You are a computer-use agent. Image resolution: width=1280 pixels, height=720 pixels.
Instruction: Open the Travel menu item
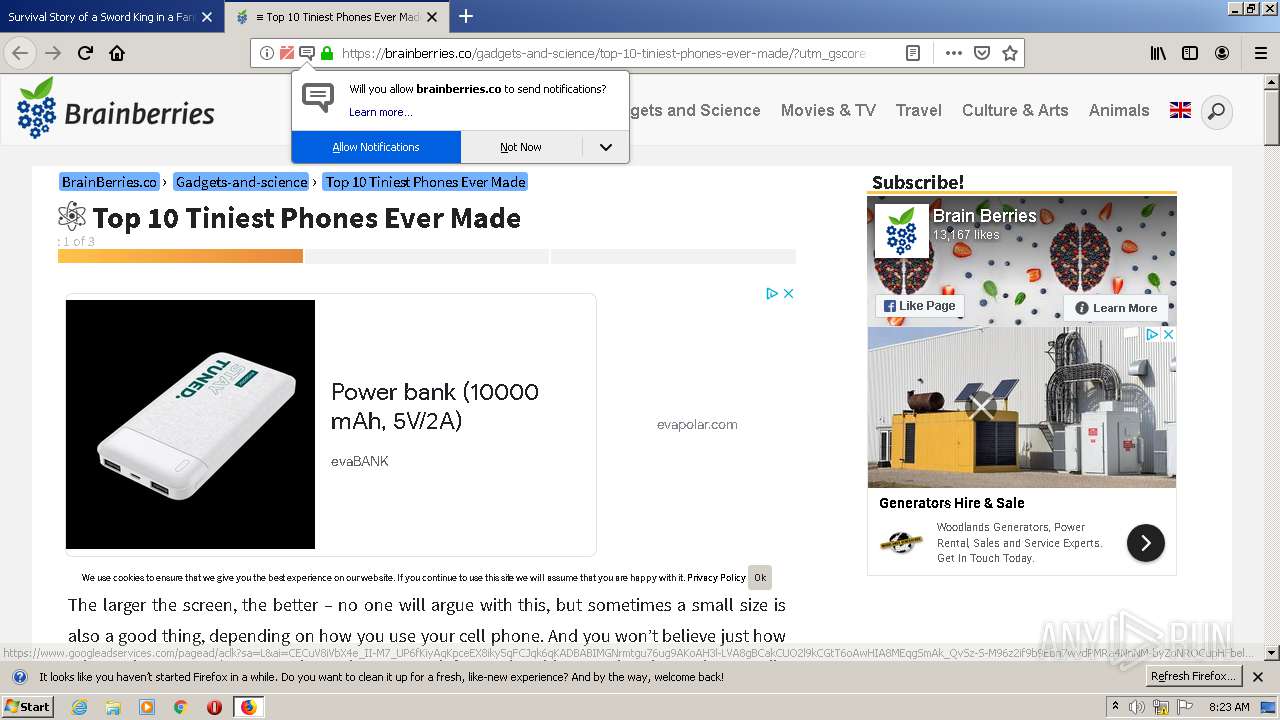919,110
